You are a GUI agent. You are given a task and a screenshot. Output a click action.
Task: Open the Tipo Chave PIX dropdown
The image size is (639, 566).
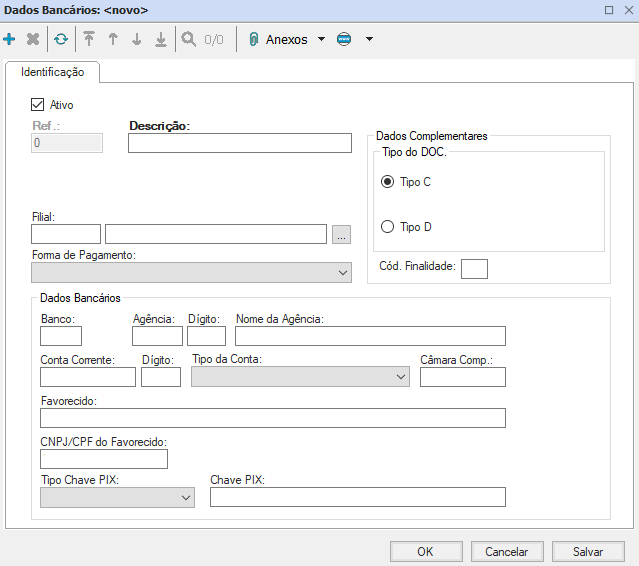coord(117,497)
